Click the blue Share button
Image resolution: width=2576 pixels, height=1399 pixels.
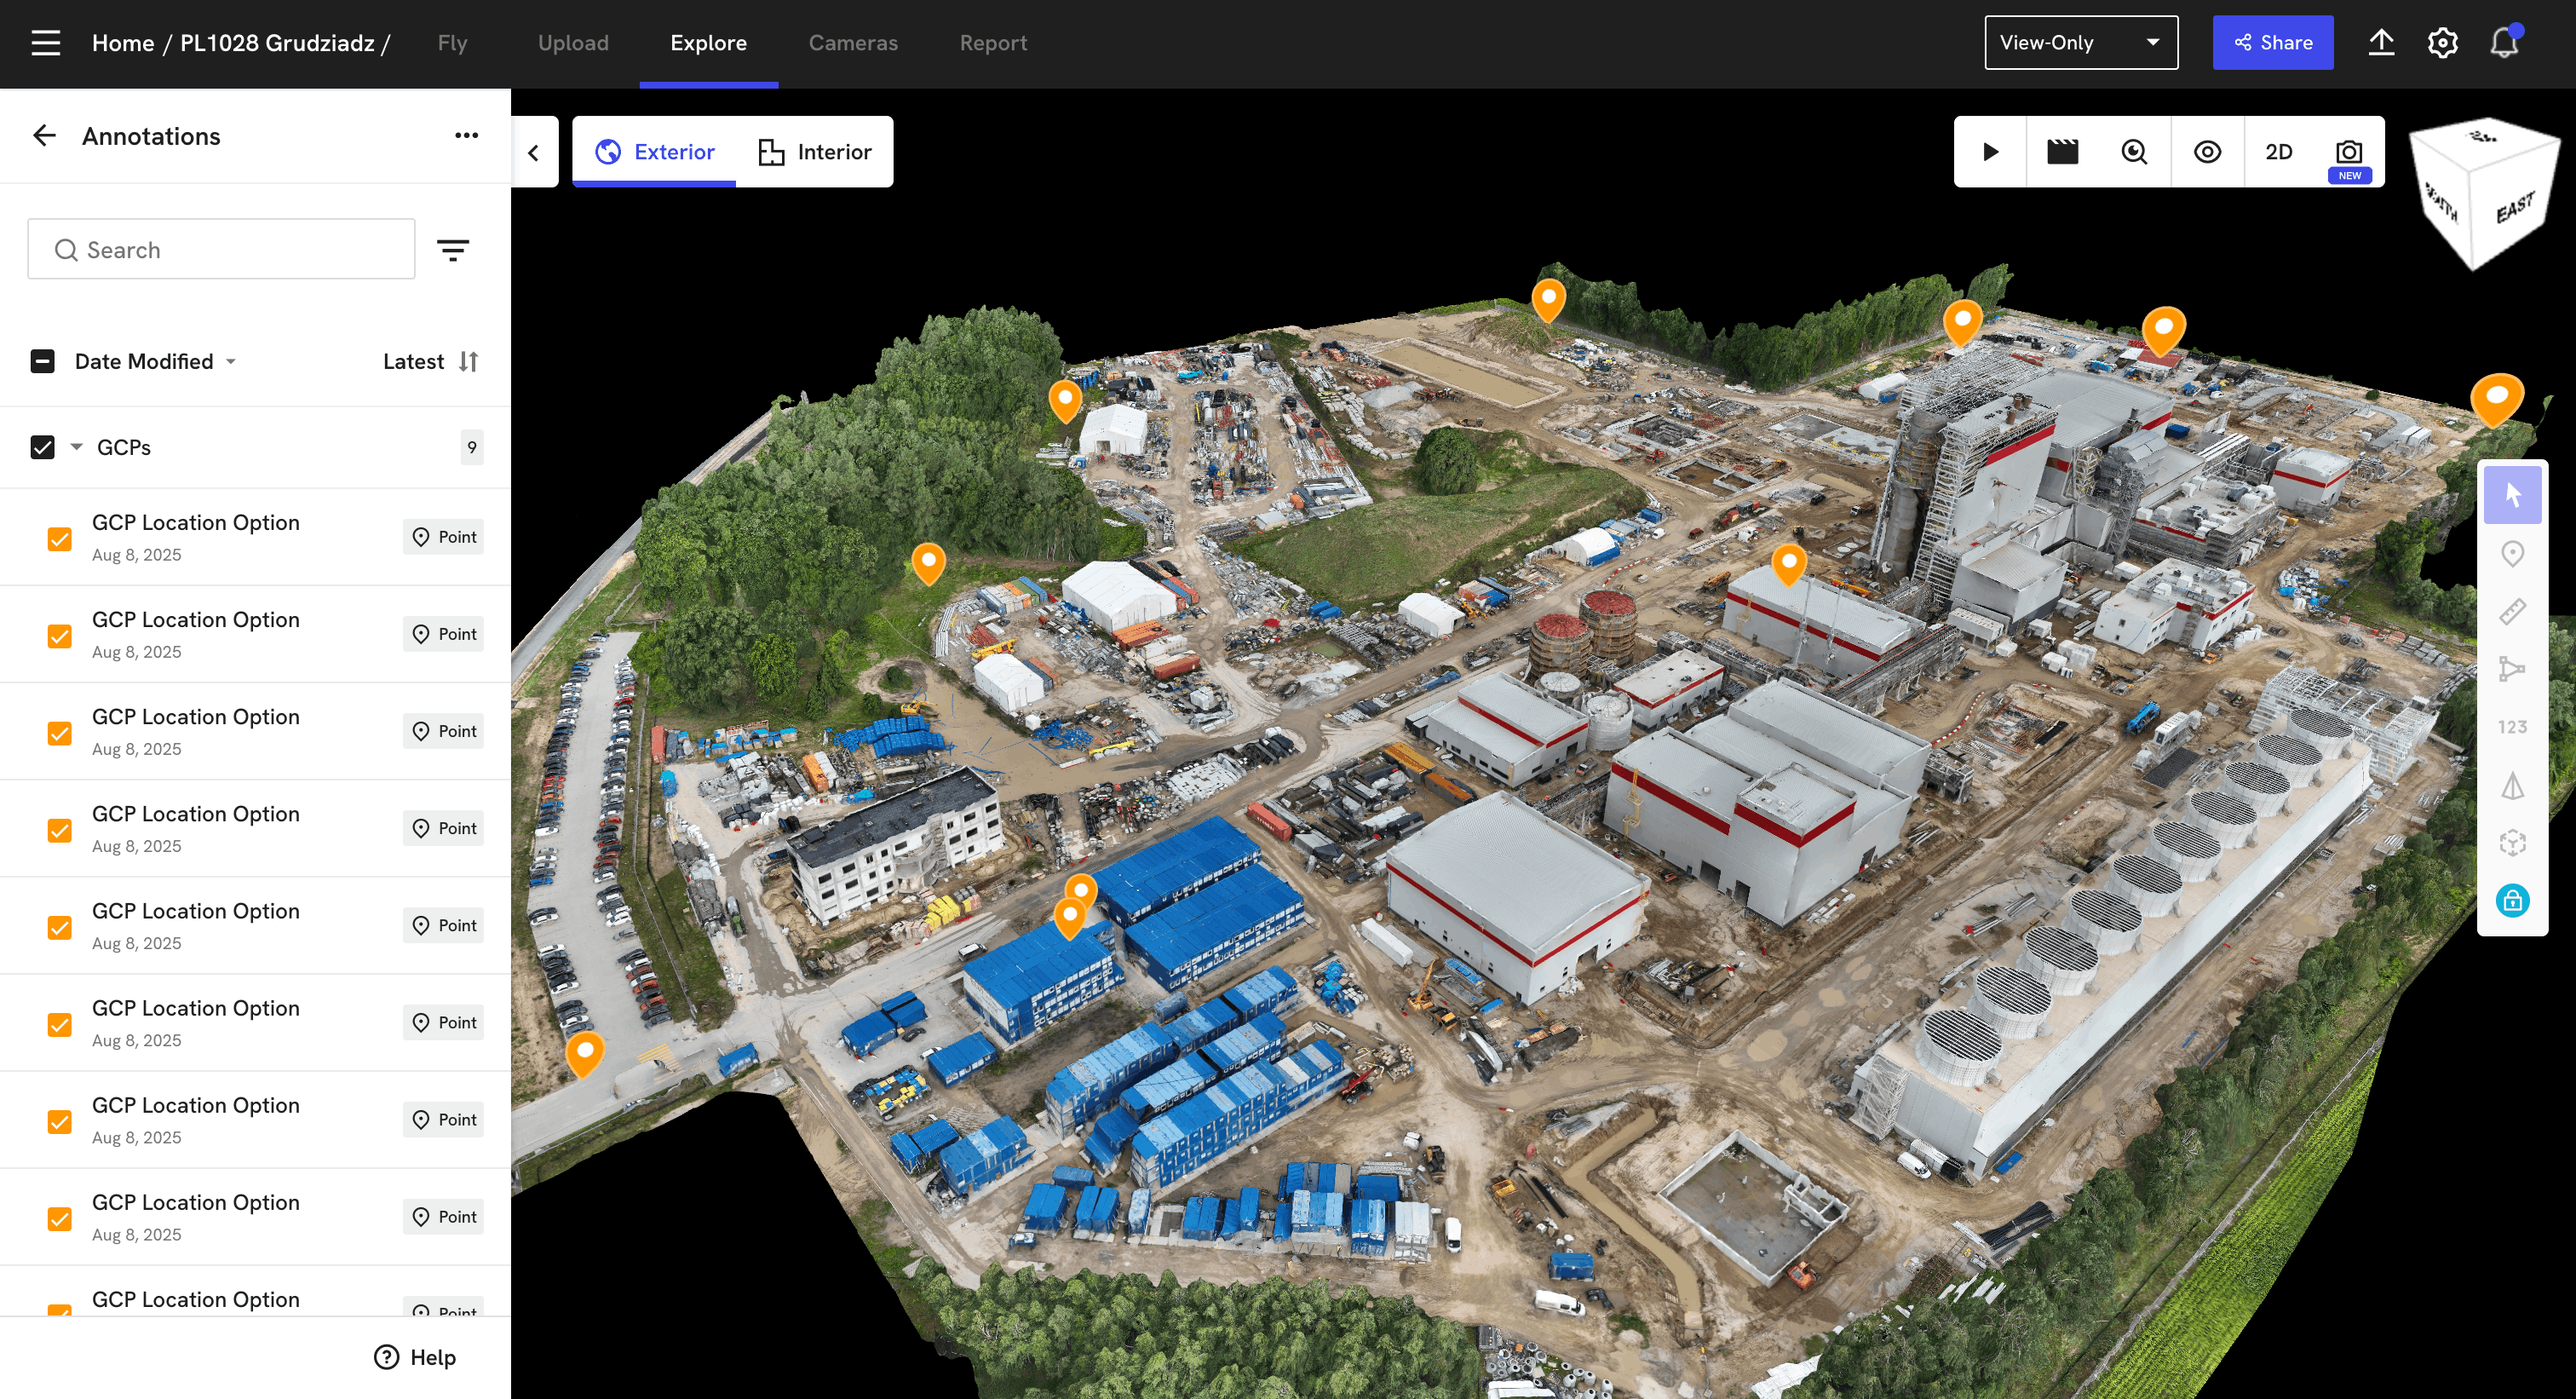pos(2272,43)
